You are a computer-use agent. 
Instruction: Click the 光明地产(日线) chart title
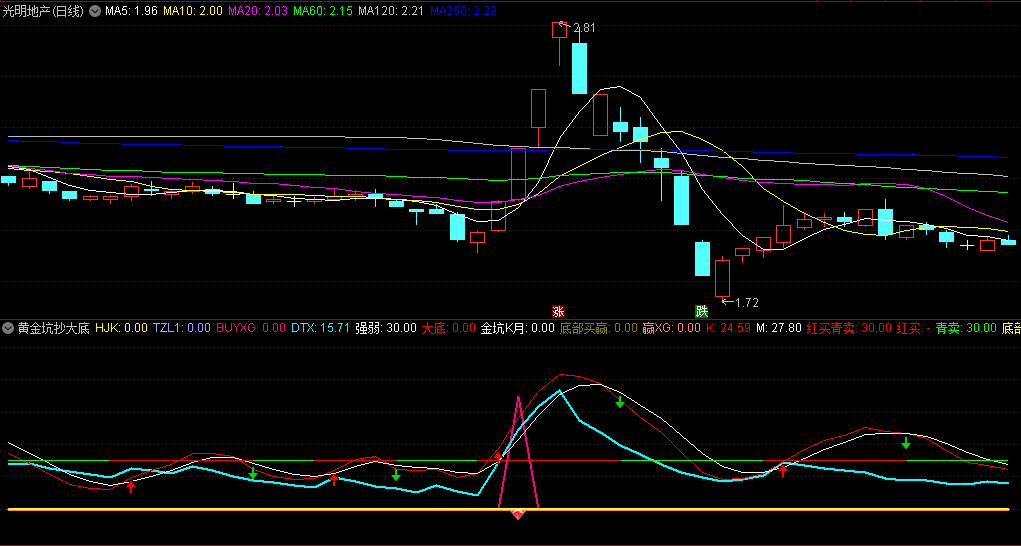point(45,11)
